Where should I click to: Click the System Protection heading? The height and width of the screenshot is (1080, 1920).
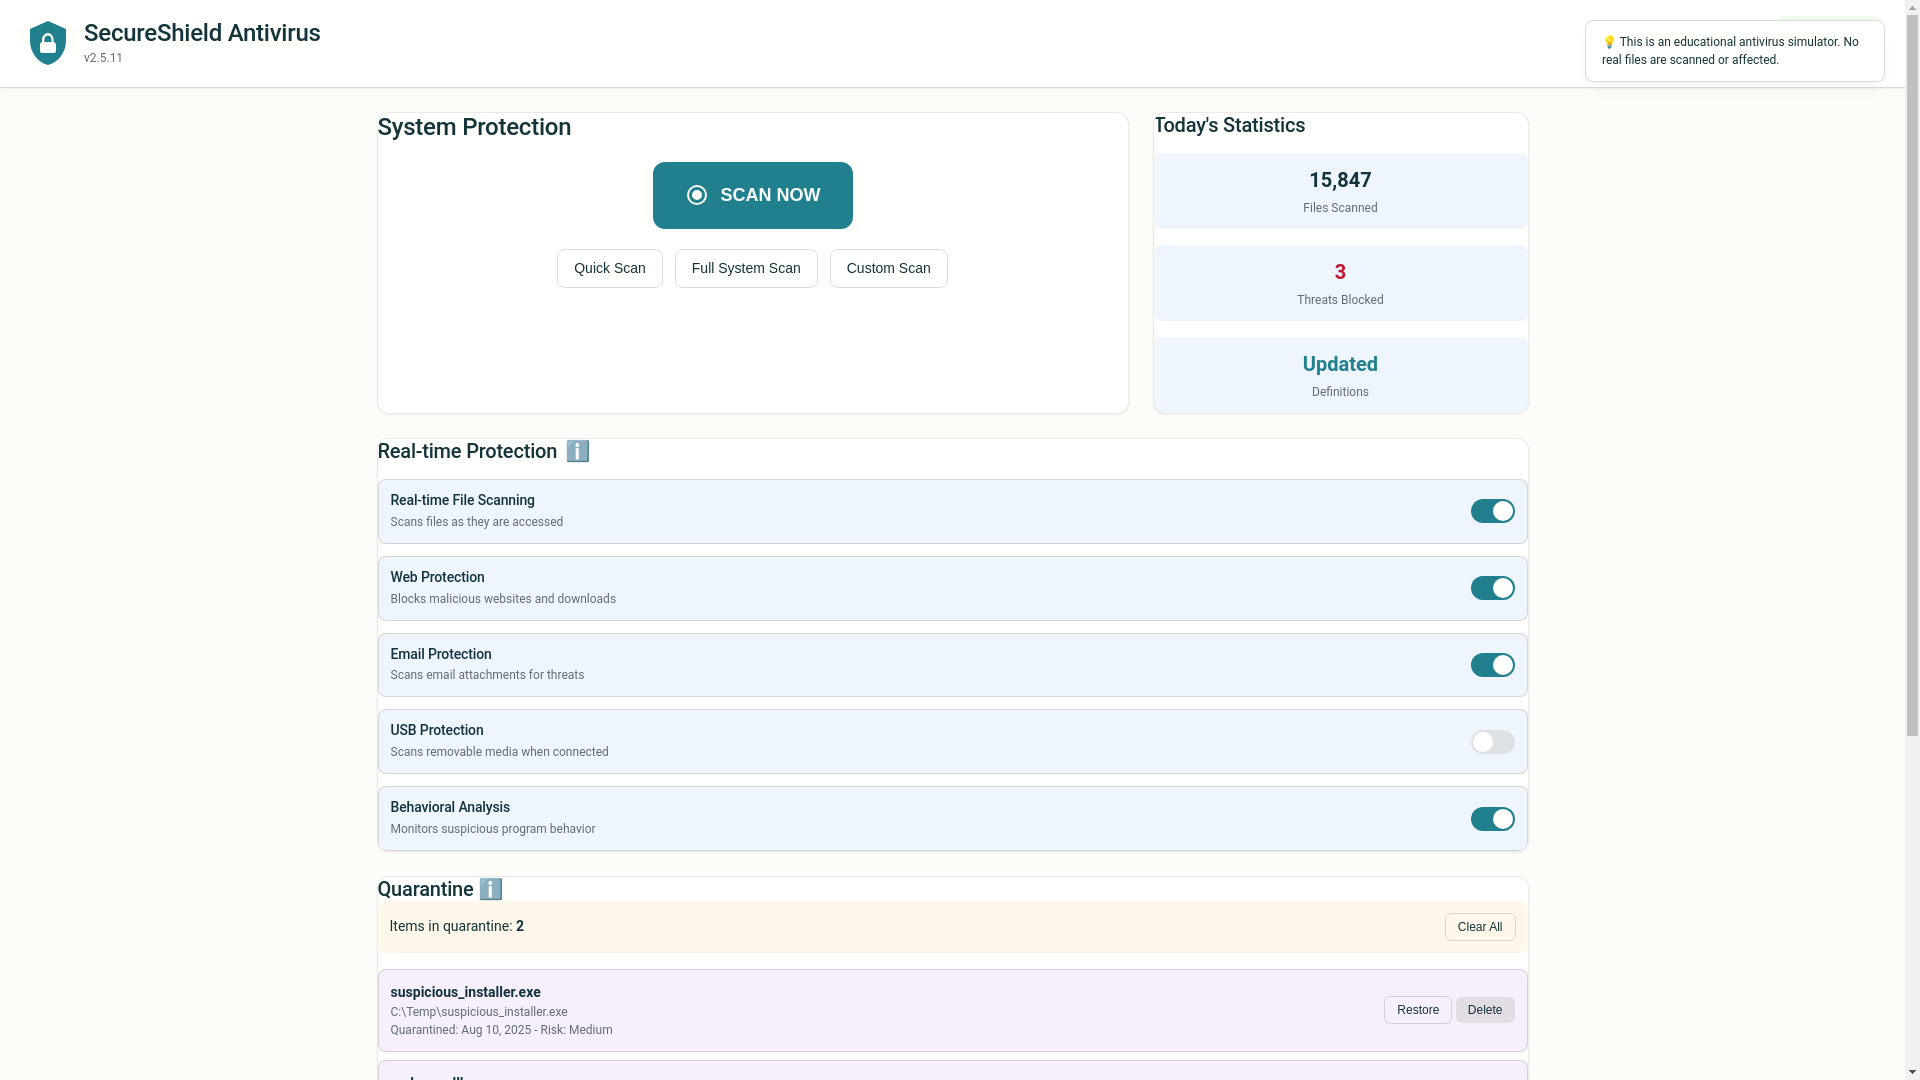pos(474,127)
